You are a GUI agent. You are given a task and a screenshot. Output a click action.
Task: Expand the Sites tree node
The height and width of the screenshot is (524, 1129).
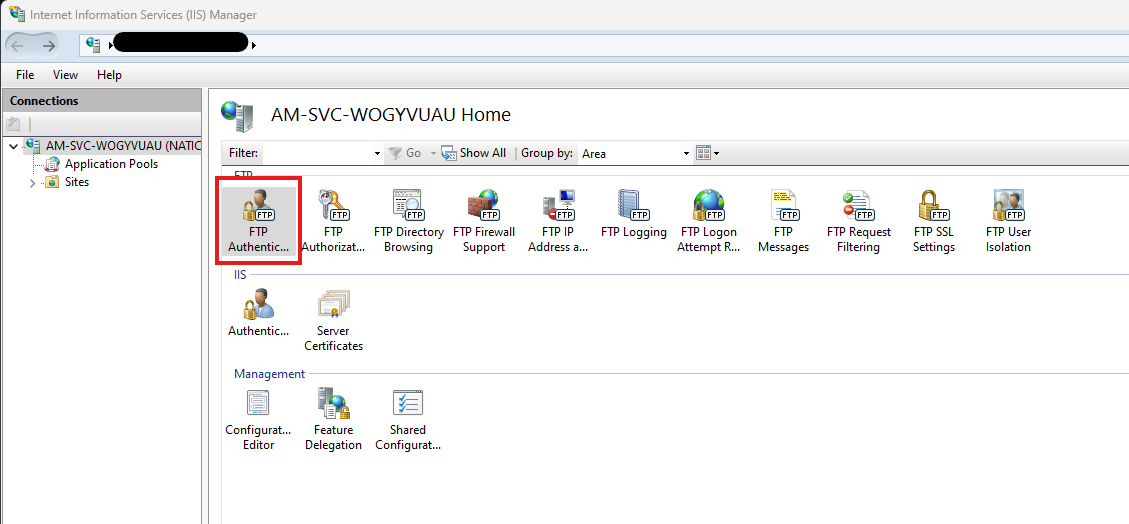(x=33, y=183)
